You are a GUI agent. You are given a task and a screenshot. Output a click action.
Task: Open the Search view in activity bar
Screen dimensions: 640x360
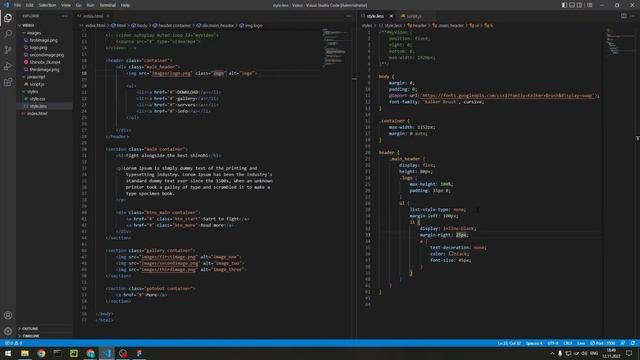coord(8,33)
